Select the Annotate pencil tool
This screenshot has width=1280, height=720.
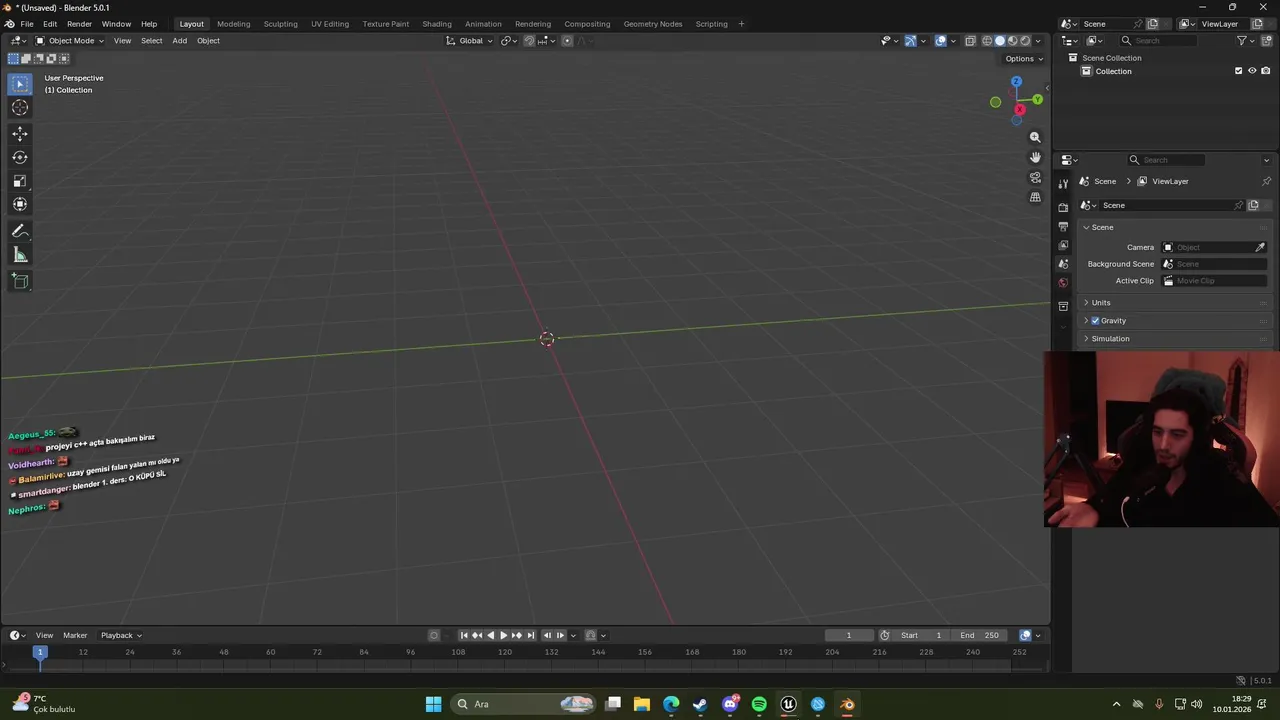click(x=20, y=231)
